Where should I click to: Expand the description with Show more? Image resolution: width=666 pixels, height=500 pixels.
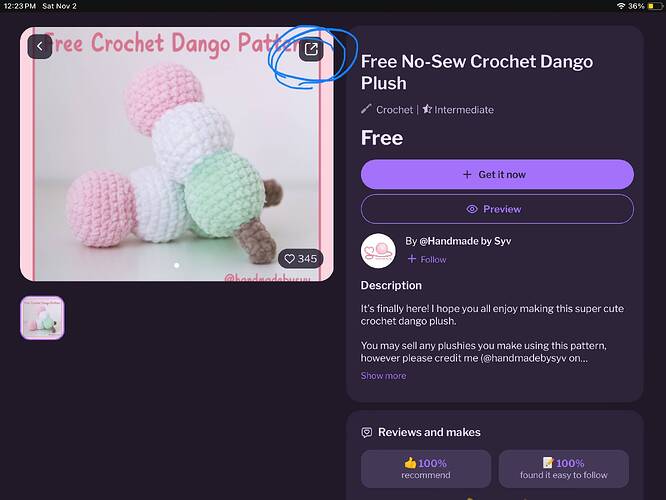point(383,376)
